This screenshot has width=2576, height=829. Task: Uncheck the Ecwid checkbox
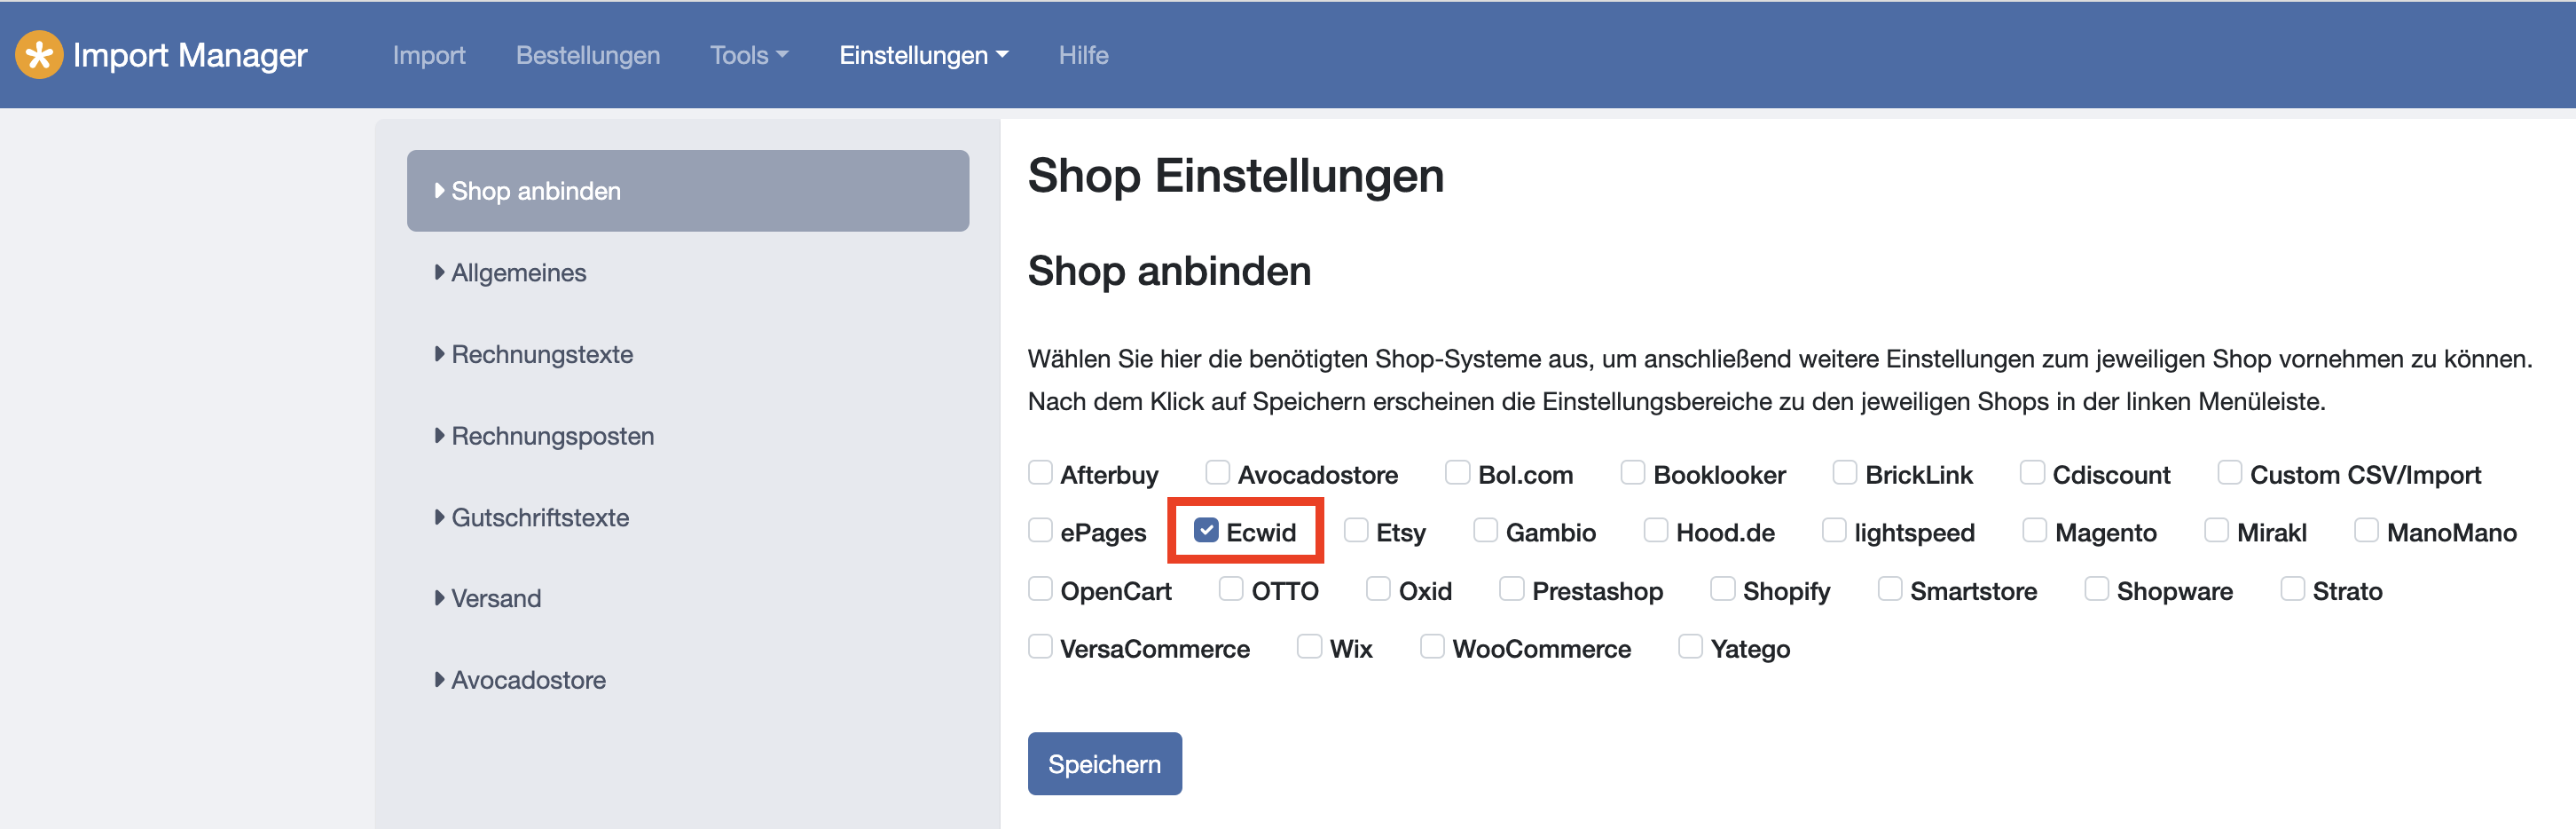tap(1206, 531)
